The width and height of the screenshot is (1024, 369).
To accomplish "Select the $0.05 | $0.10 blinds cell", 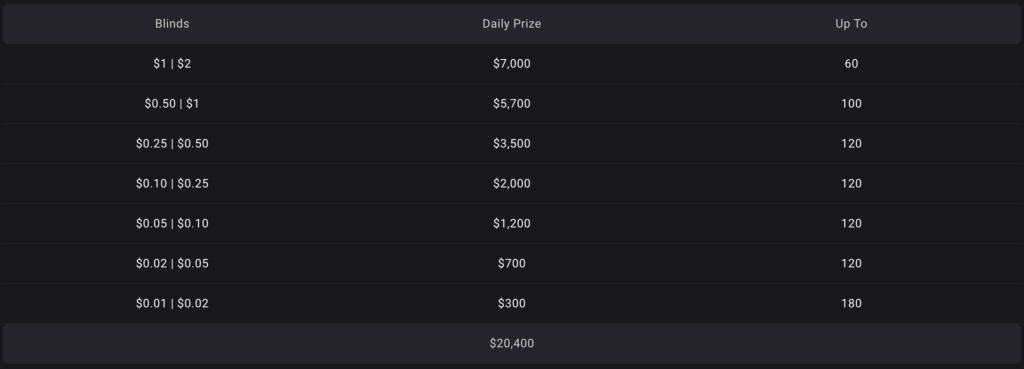I will pos(172,223).
